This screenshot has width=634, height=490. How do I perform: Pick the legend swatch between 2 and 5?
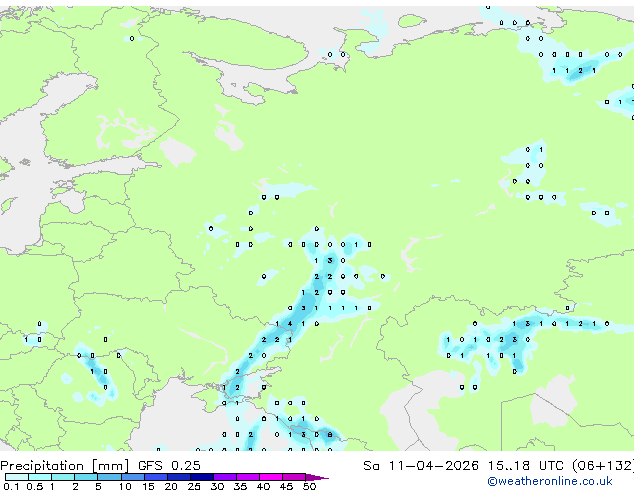click(86, 477)
